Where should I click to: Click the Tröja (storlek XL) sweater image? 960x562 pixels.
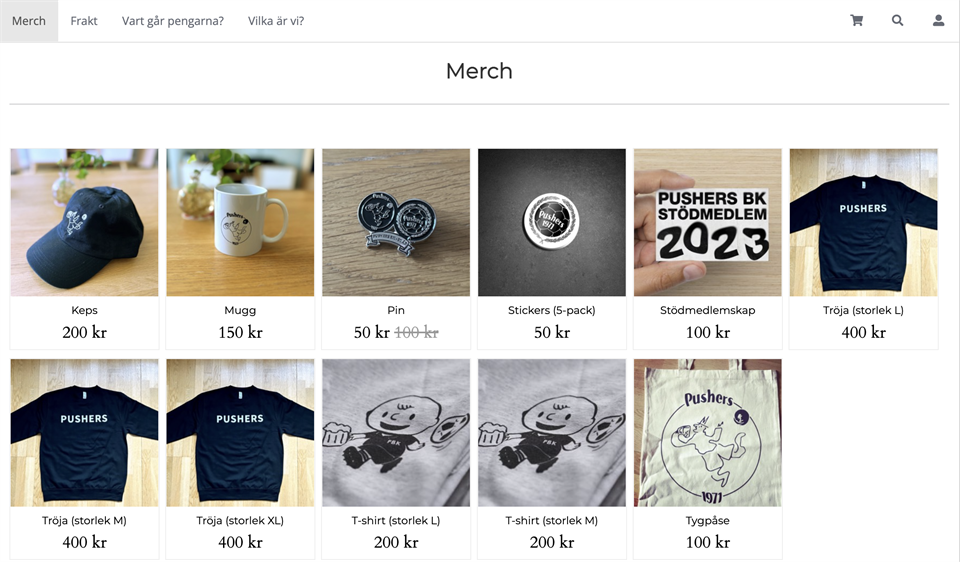point(240,432)
